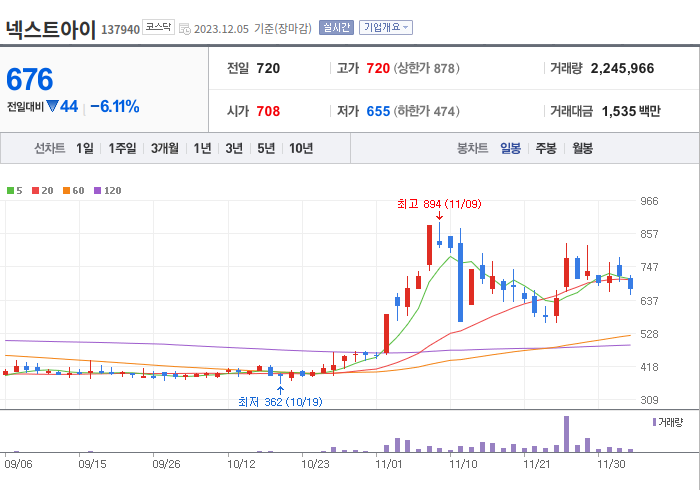This screenshot has width=700, height=490.
Task: Click the 하한가 474 text
Action: pos(426,111)
